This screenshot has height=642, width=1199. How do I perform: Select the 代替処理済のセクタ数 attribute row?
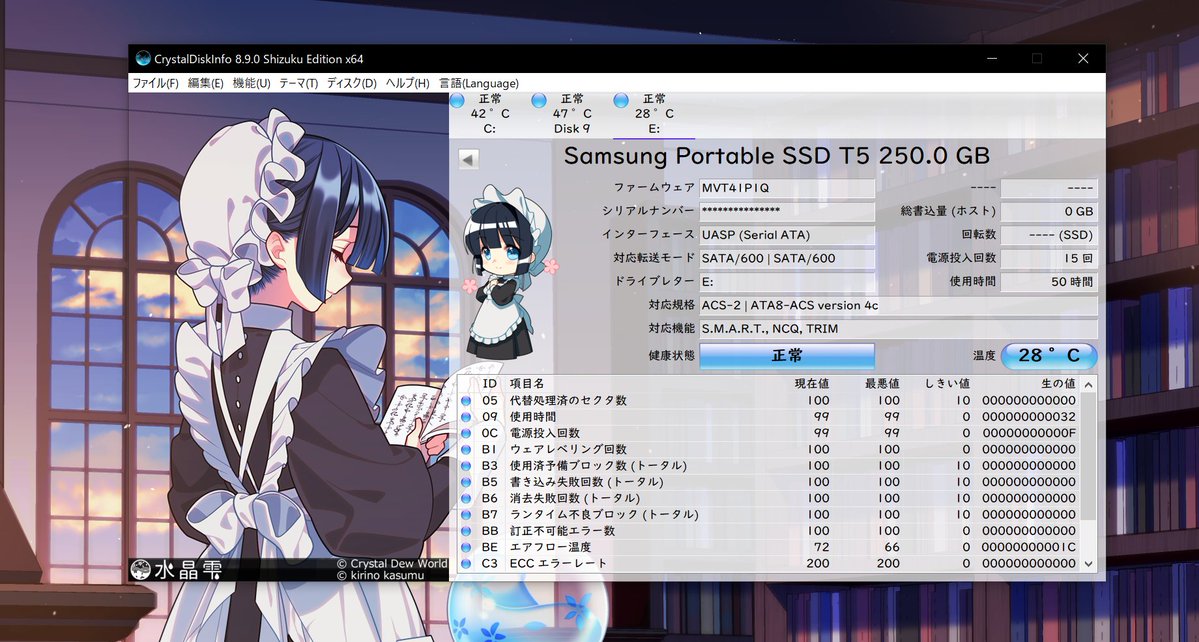coord(768,400)
